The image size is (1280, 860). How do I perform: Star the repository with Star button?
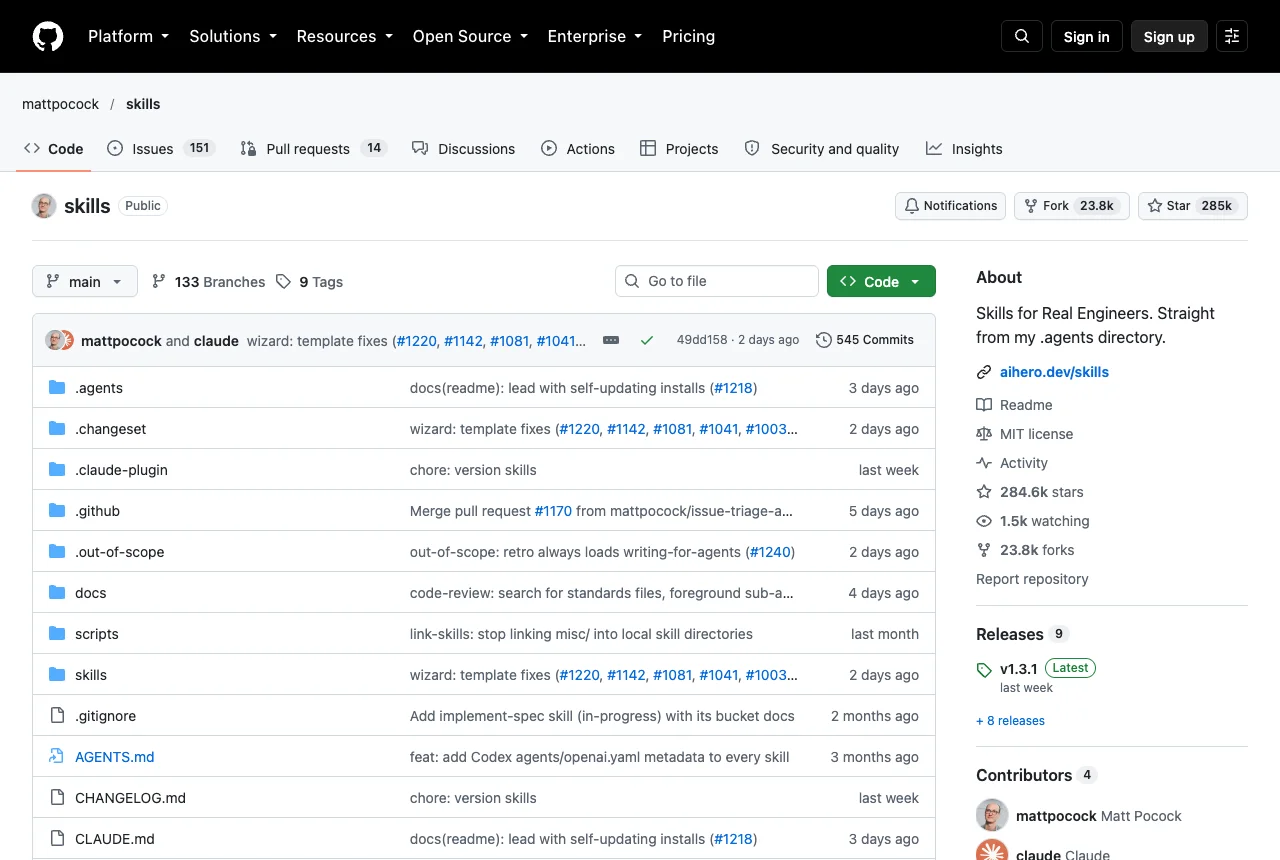[x=1193, y=206]
